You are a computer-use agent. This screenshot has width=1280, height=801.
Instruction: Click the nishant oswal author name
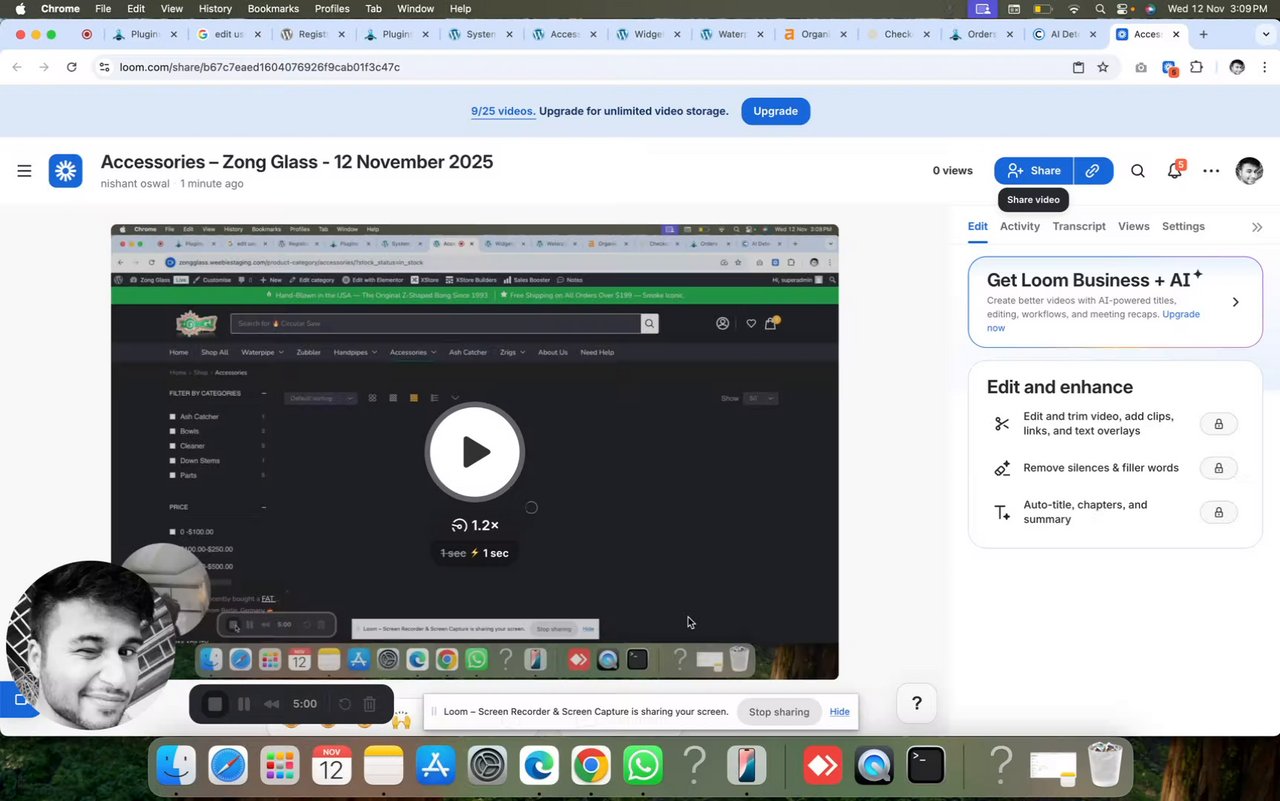(136, 184)
